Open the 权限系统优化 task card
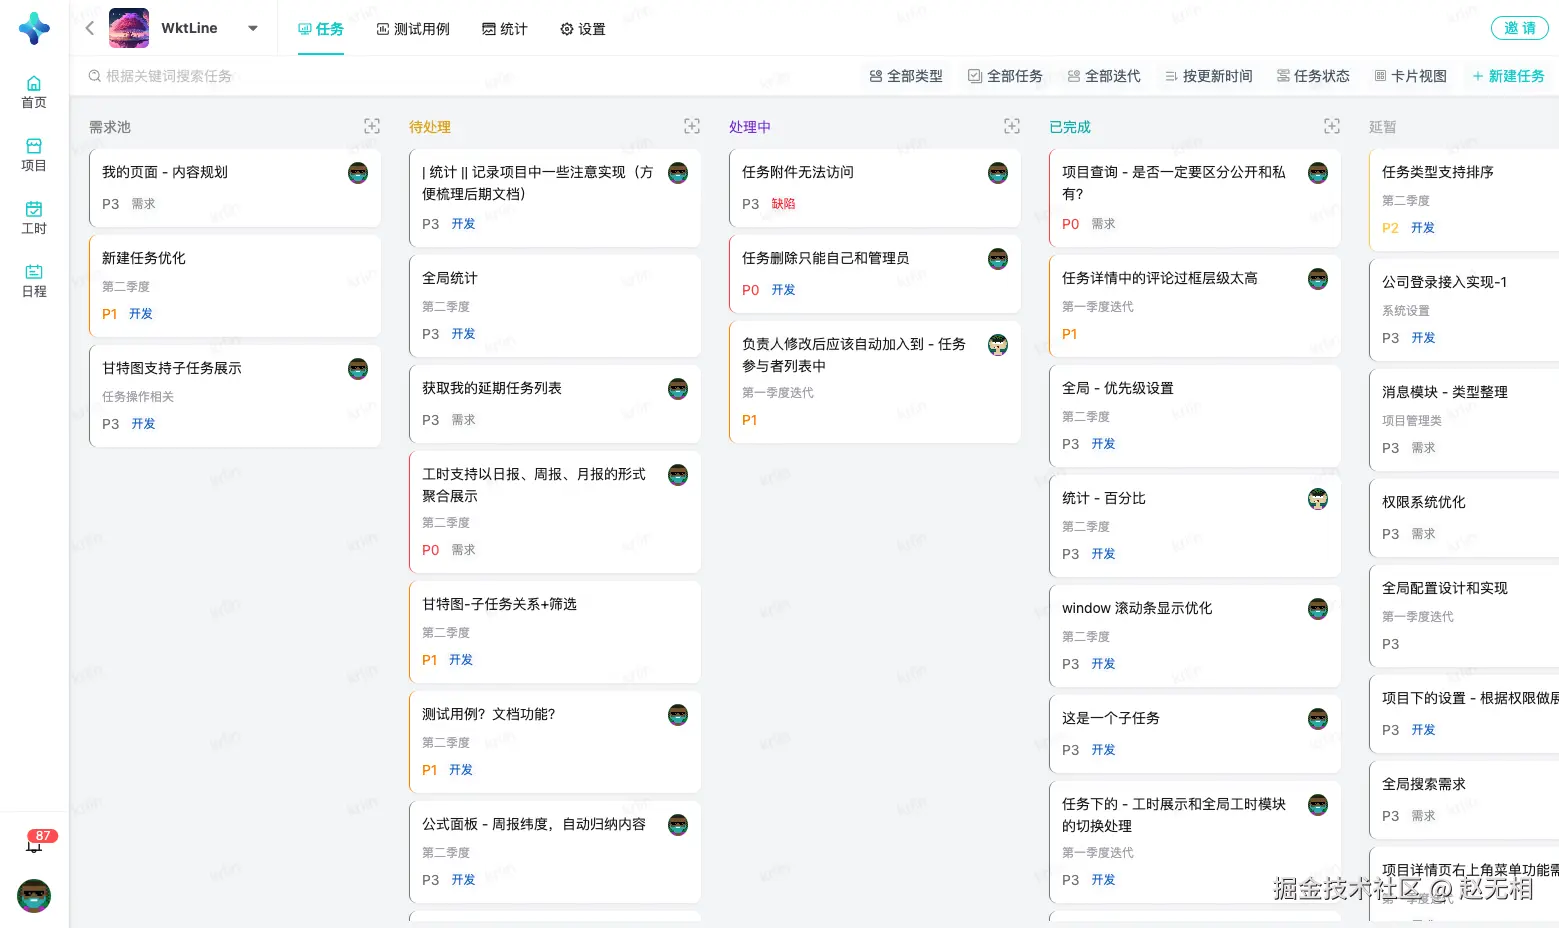Viewport: 1559px width, 928px height. coord(1464,518)
